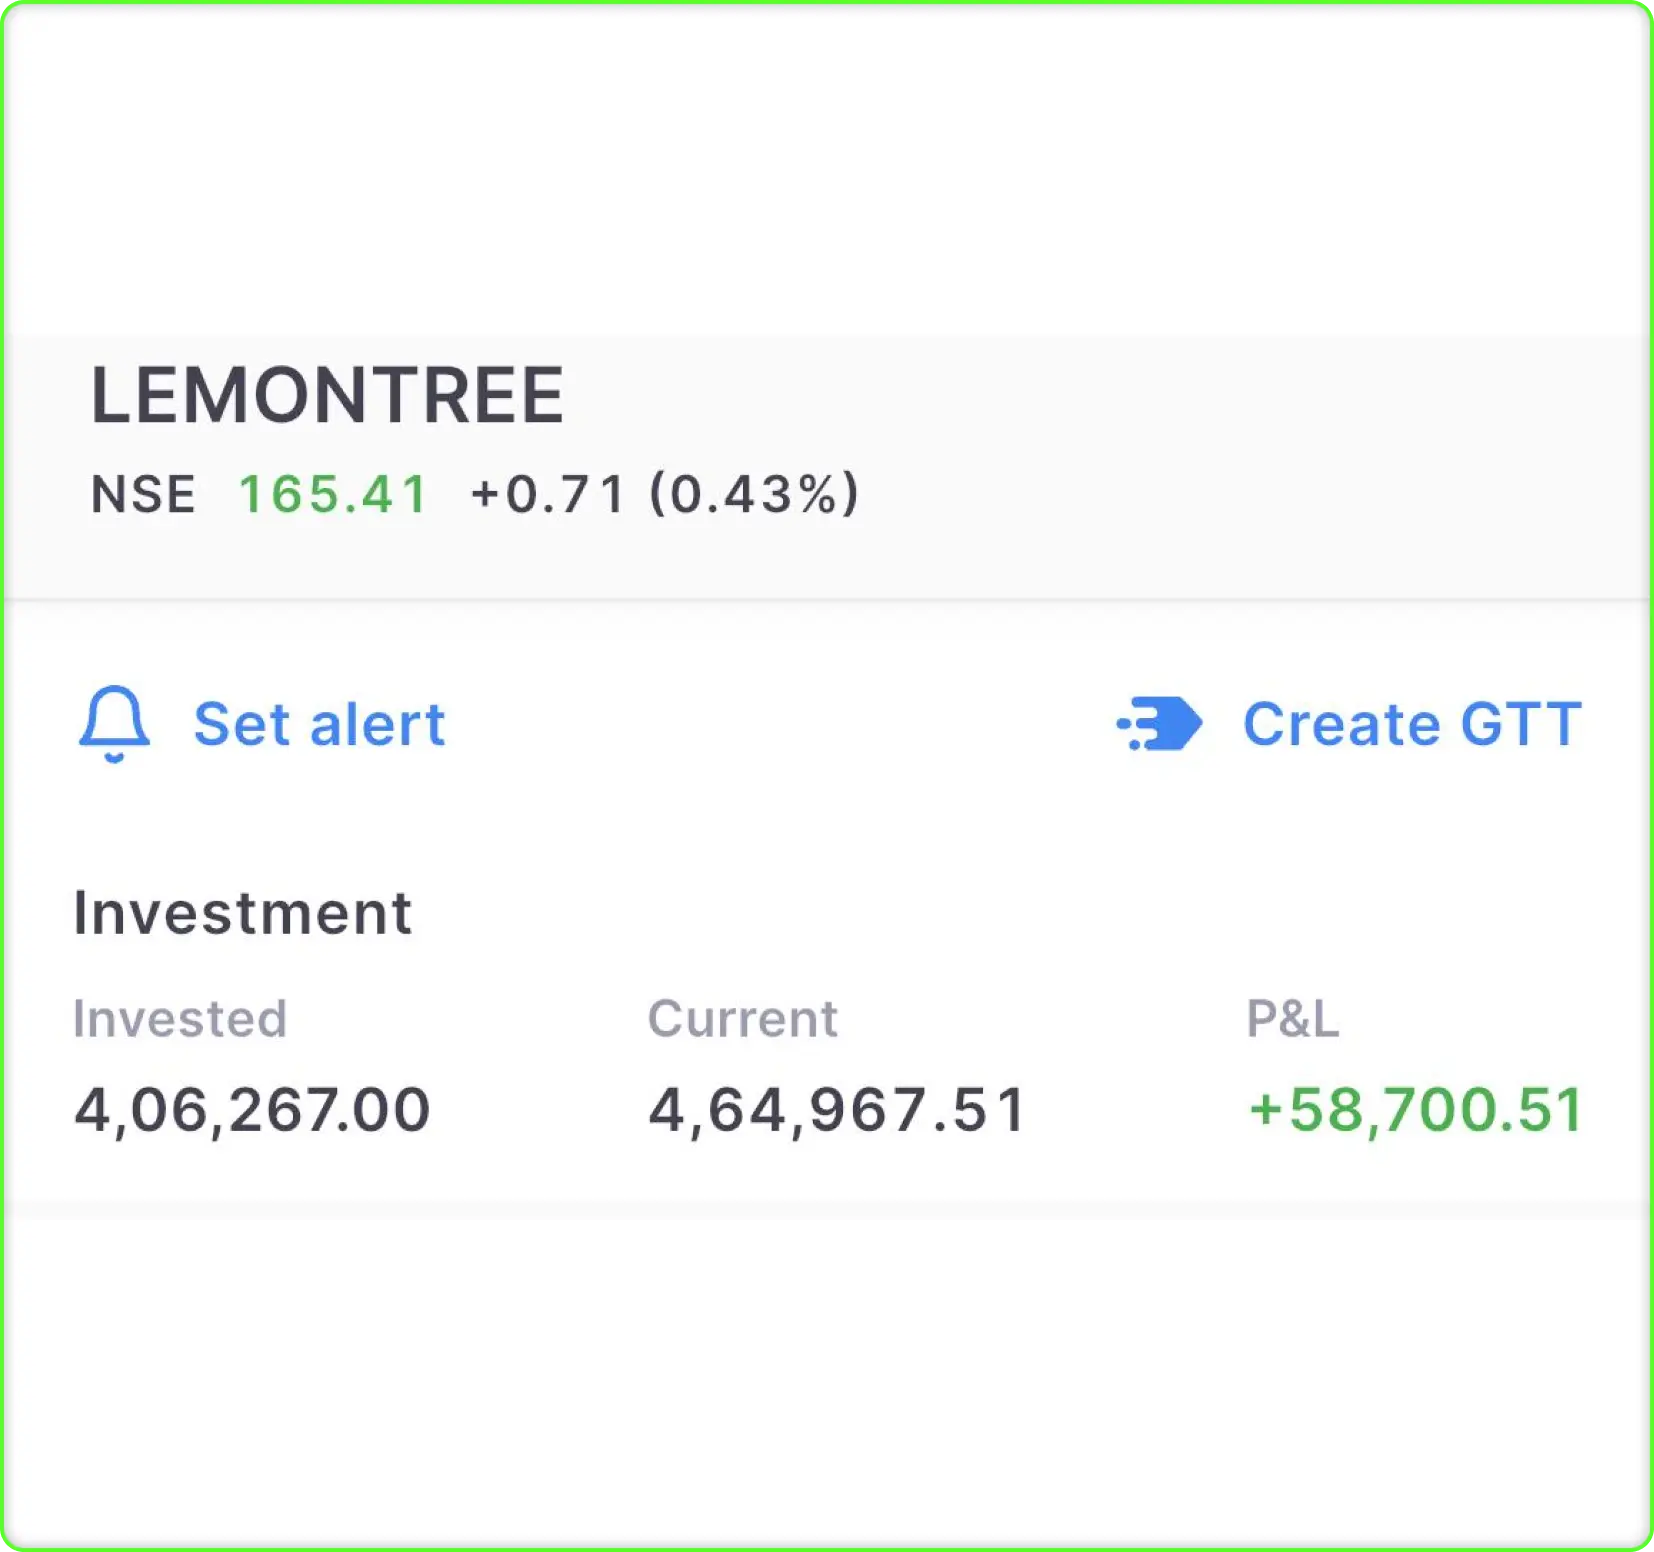Click the blank area above LEMONTREE header
The width and height of the screenshot is (1654, 1552).
tap(827, 170)
